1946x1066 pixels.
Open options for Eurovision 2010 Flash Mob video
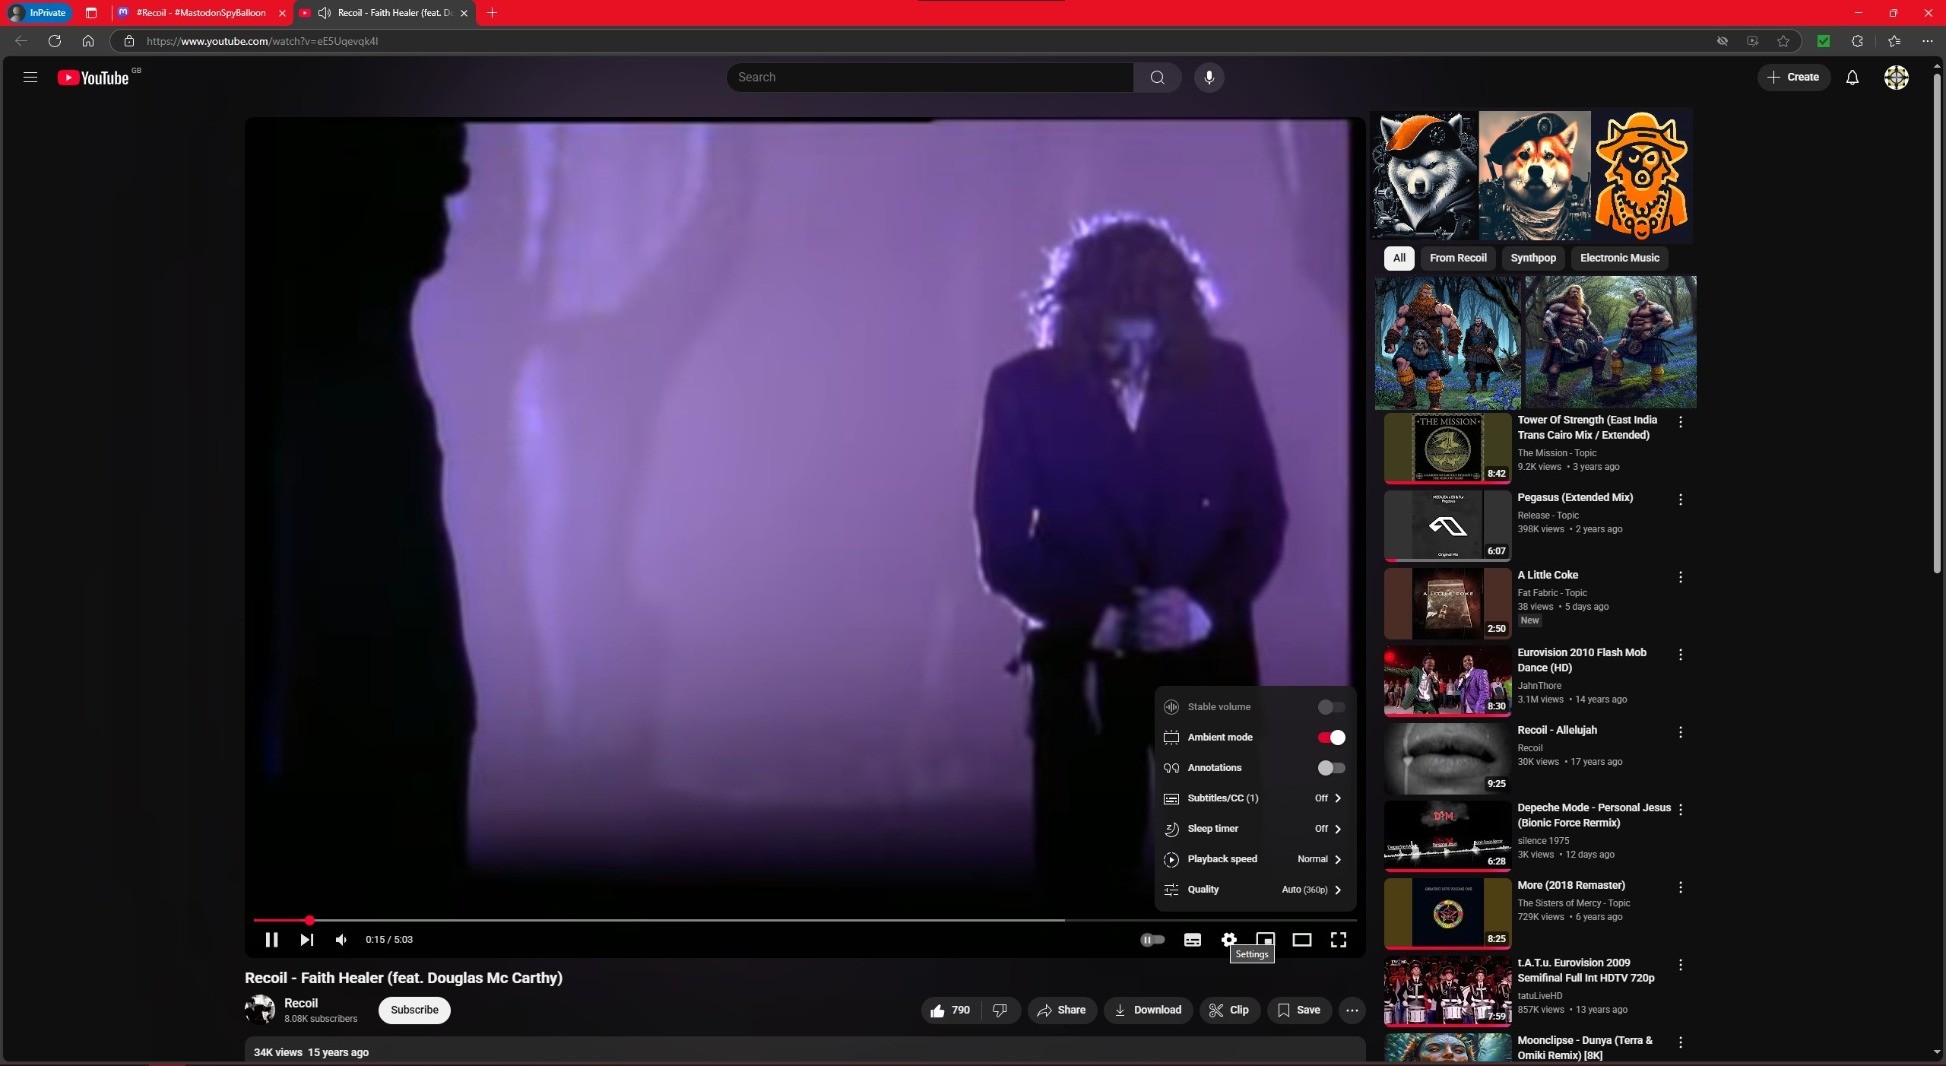click(x=1680, y=654)
